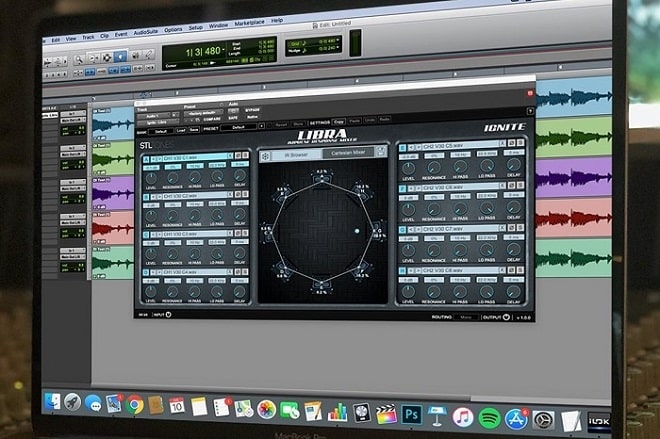Open the Ignite Libra insert selector

[x=157, y=122]
